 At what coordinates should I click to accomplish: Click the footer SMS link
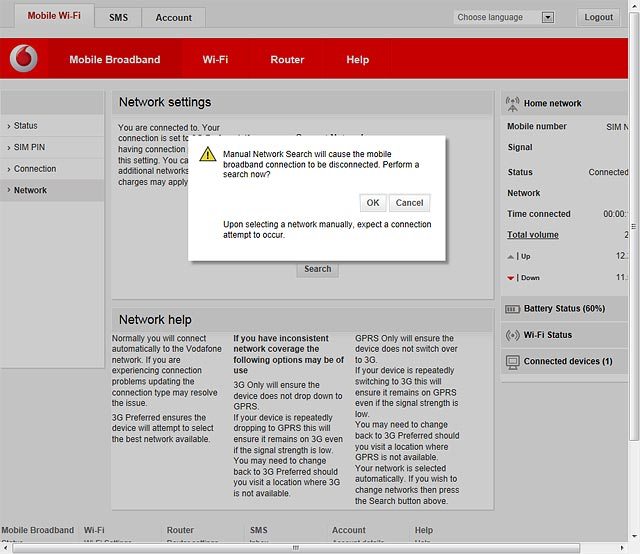pyautogui.click(x=258, y=530)
